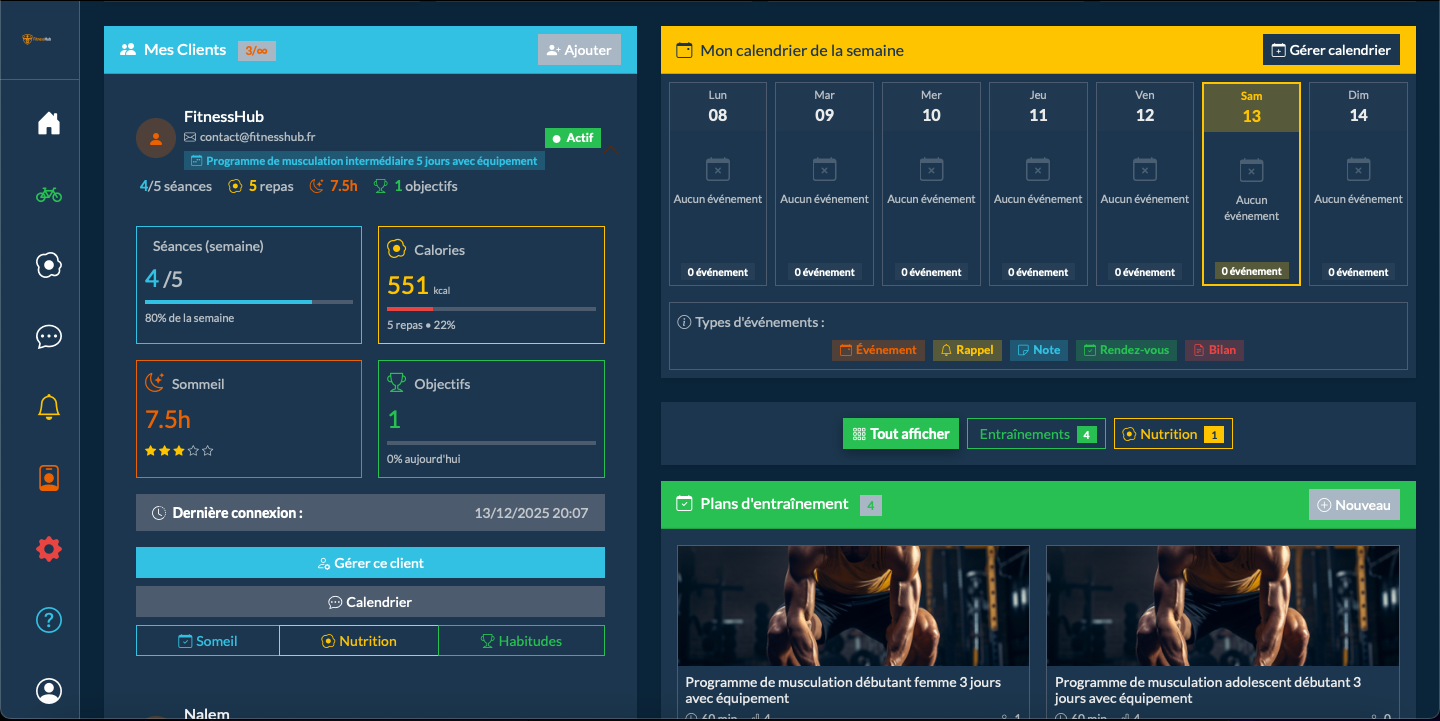Switch to the 'Habitudes' tab
Screen dimensions: 1440x721
coord(522,640)
